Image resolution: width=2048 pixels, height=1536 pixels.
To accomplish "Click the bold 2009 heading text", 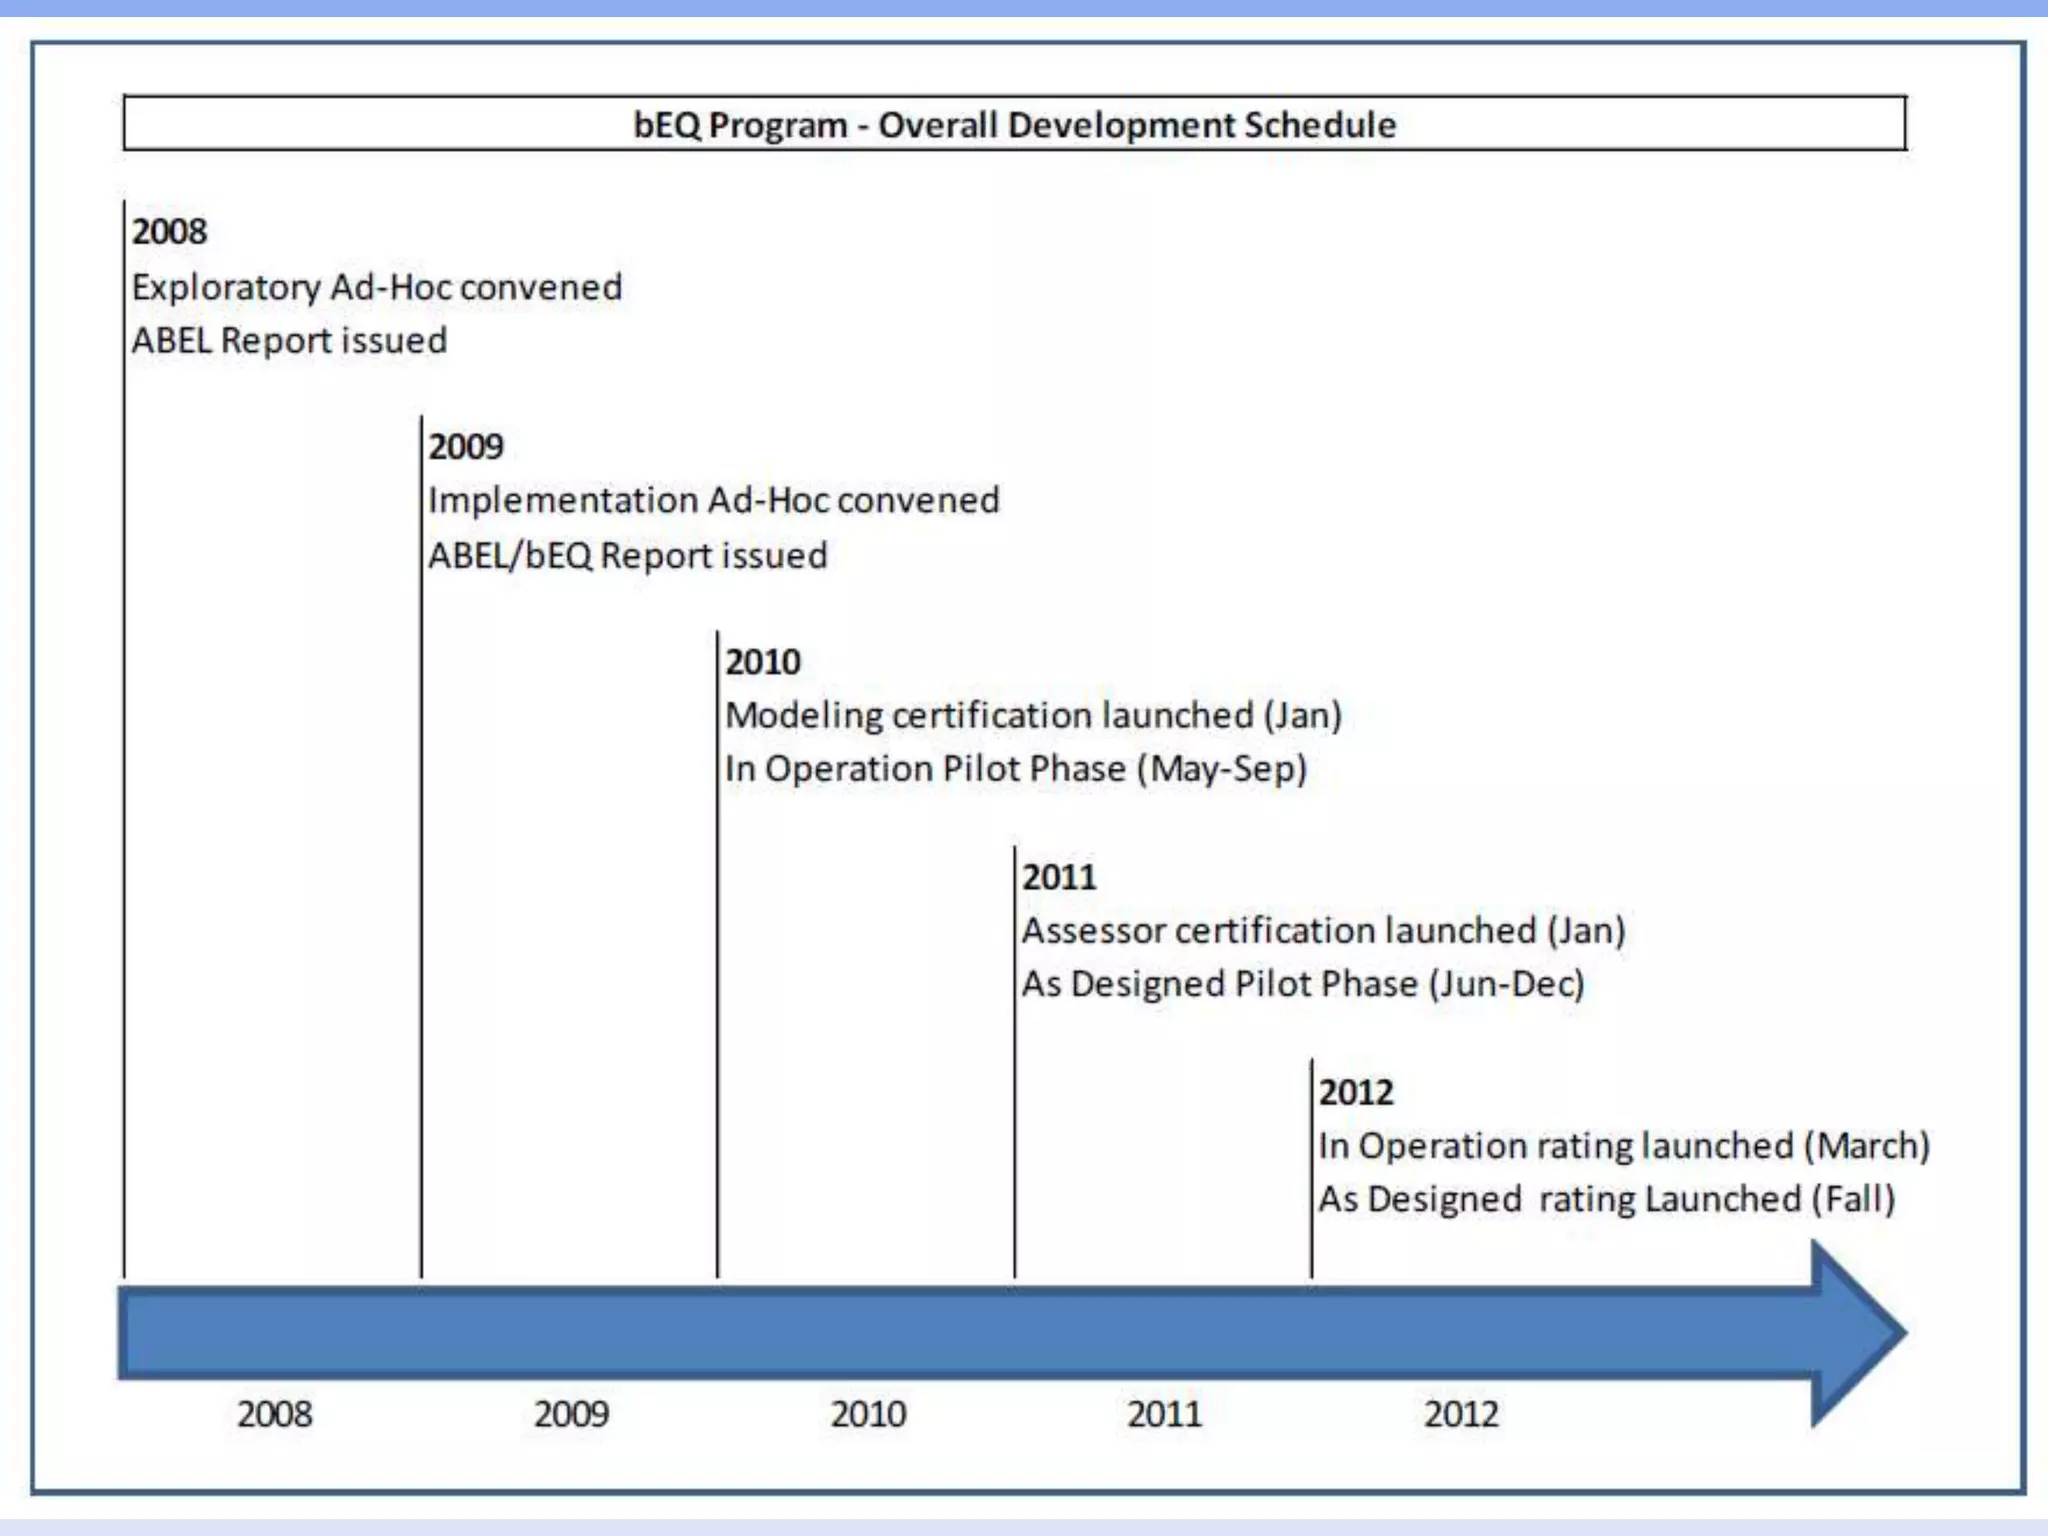I will [x=466, y=447].
